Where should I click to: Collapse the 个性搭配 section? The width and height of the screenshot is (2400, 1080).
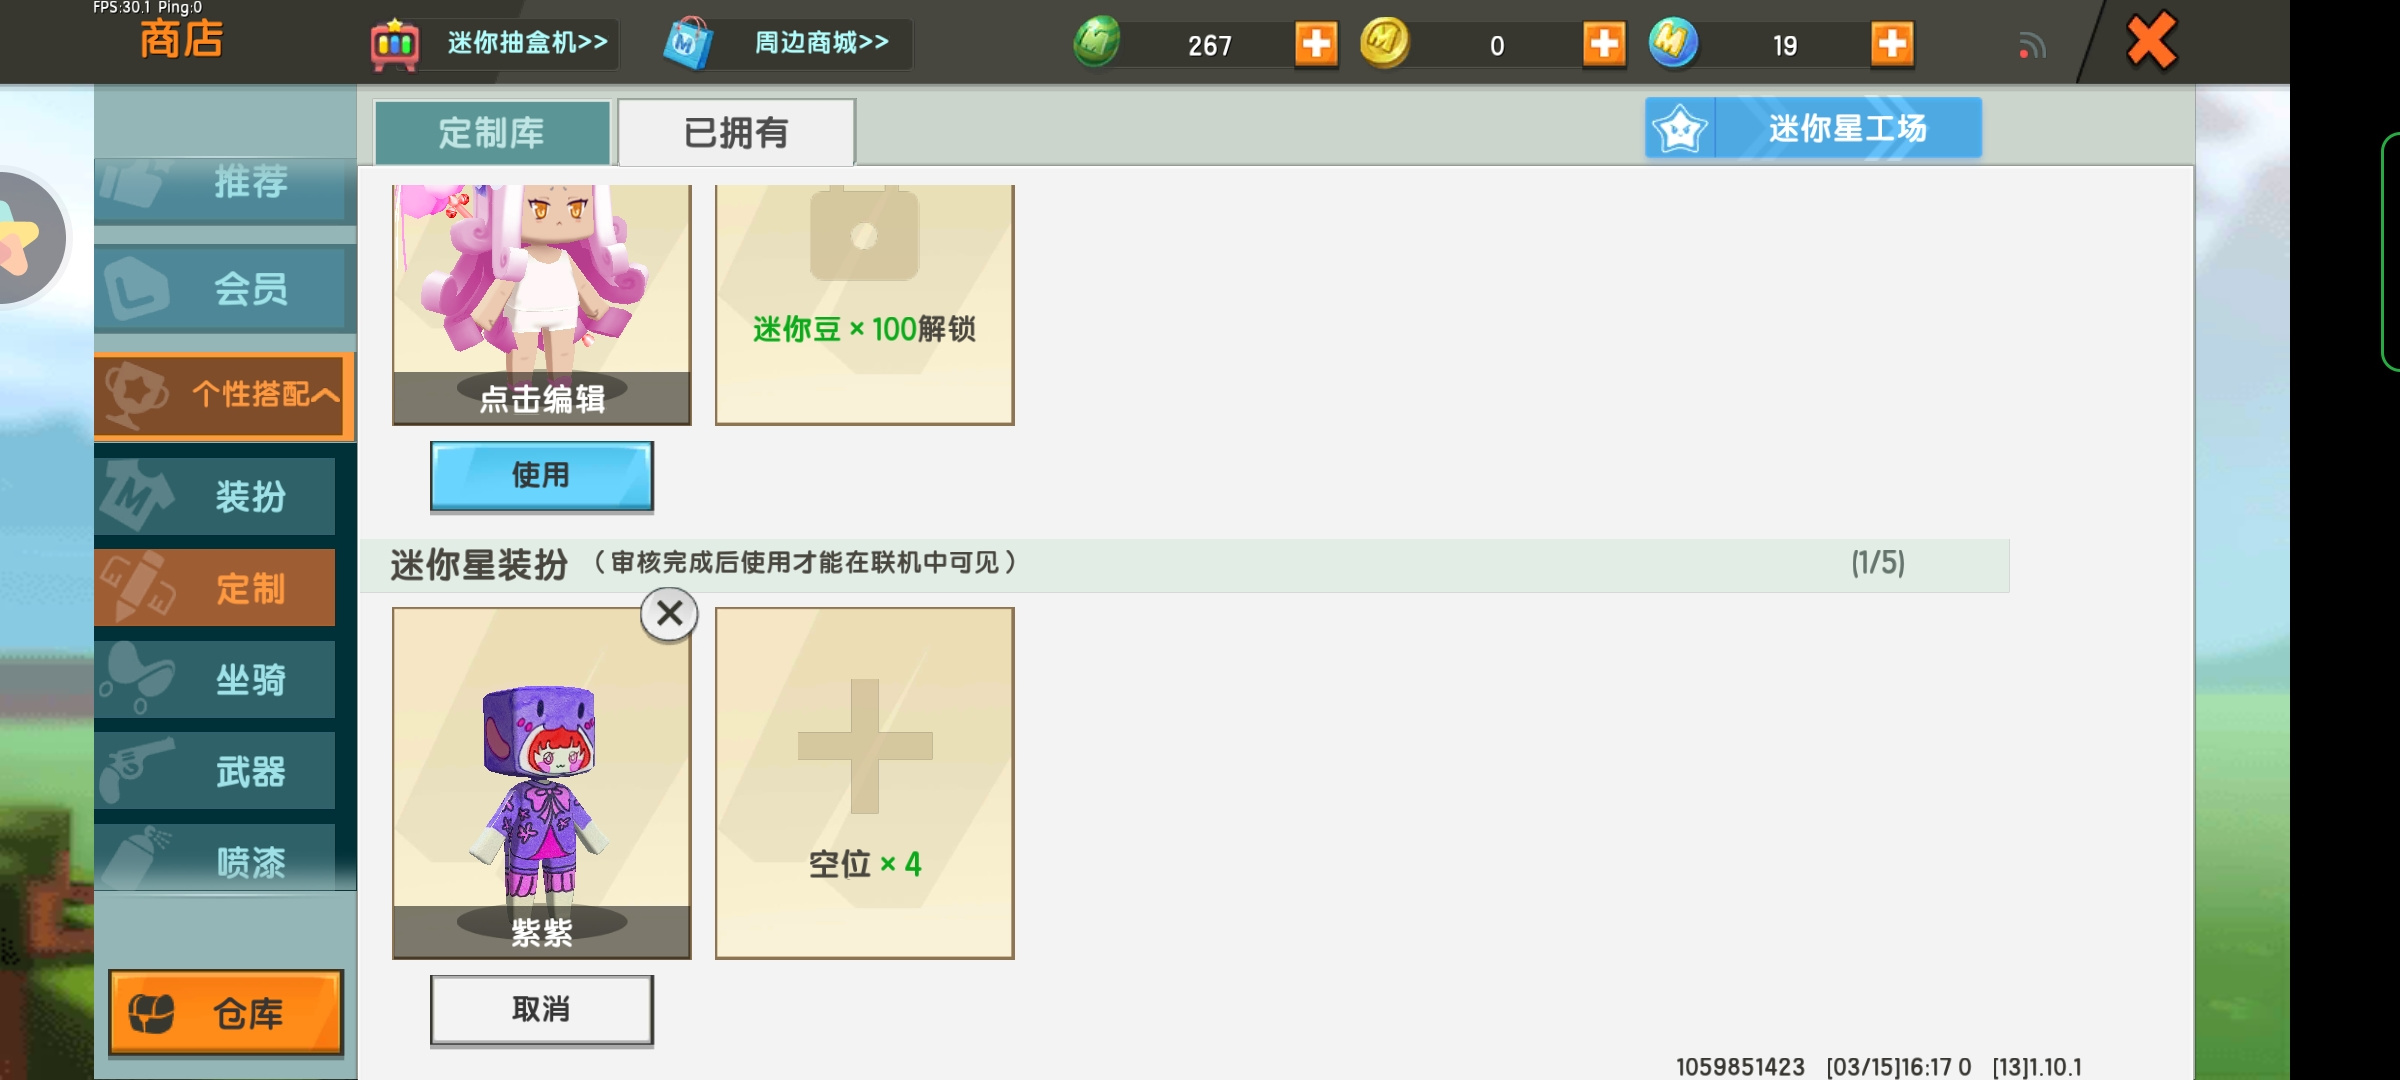point(224,395)
